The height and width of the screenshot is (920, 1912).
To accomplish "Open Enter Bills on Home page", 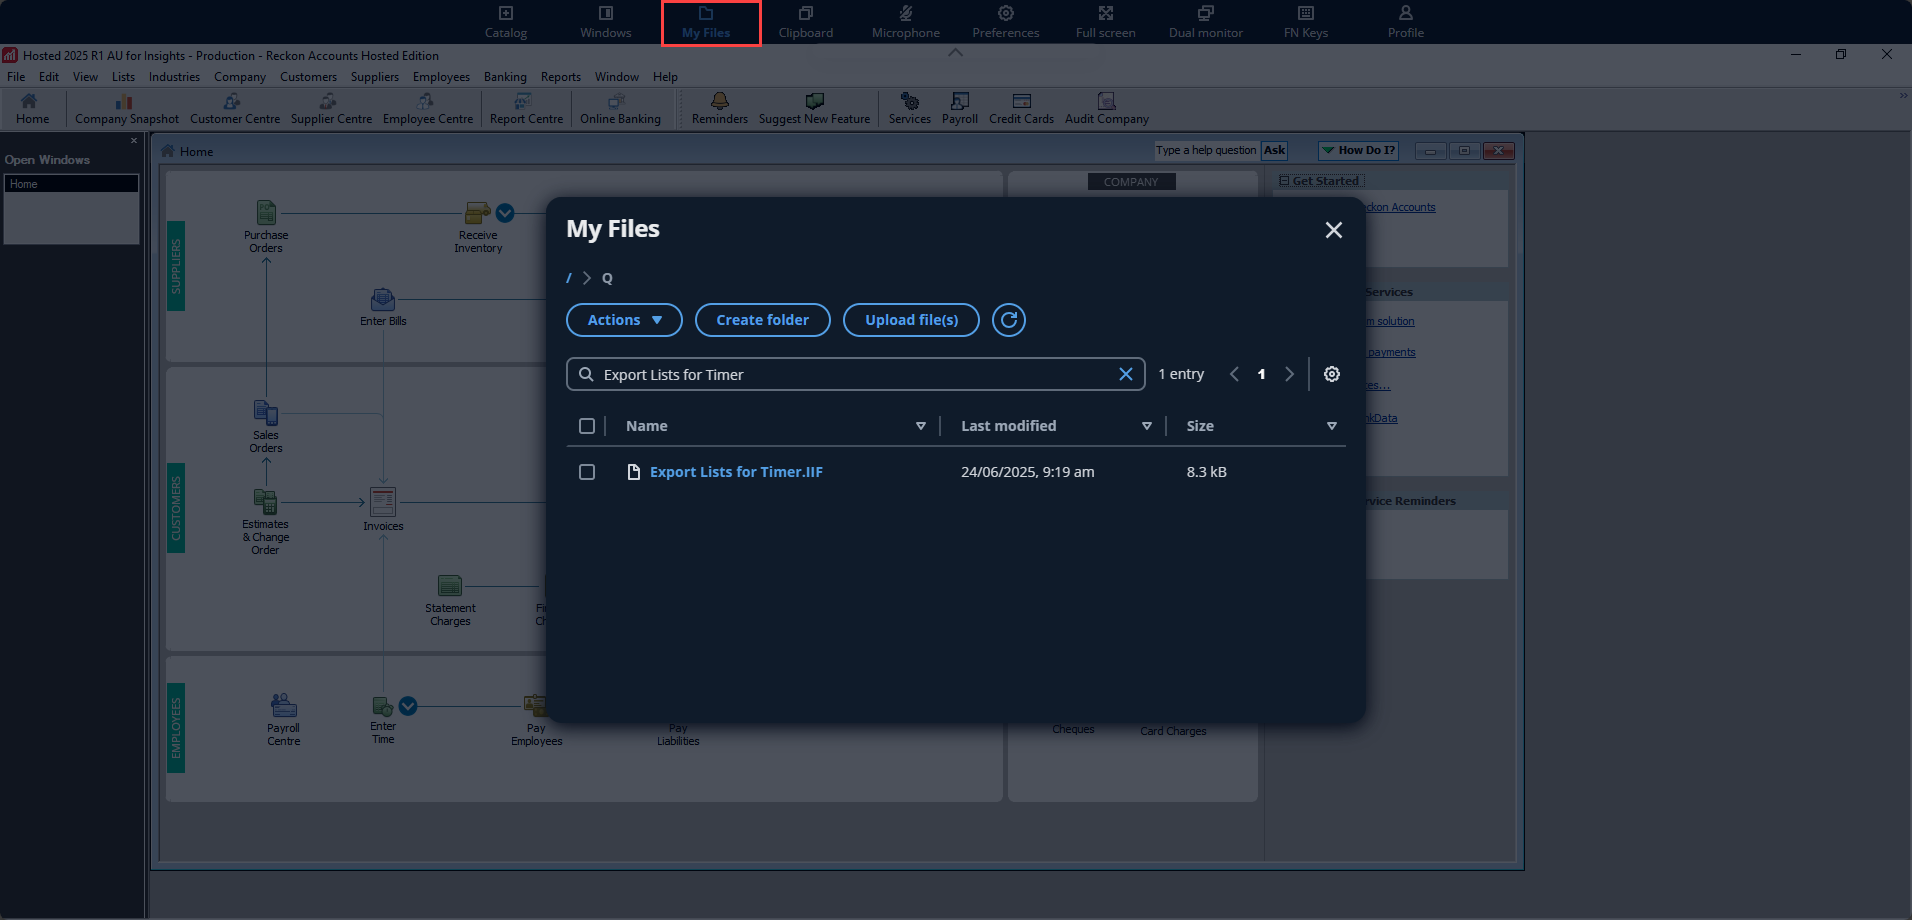I will [x=383, y=307].
